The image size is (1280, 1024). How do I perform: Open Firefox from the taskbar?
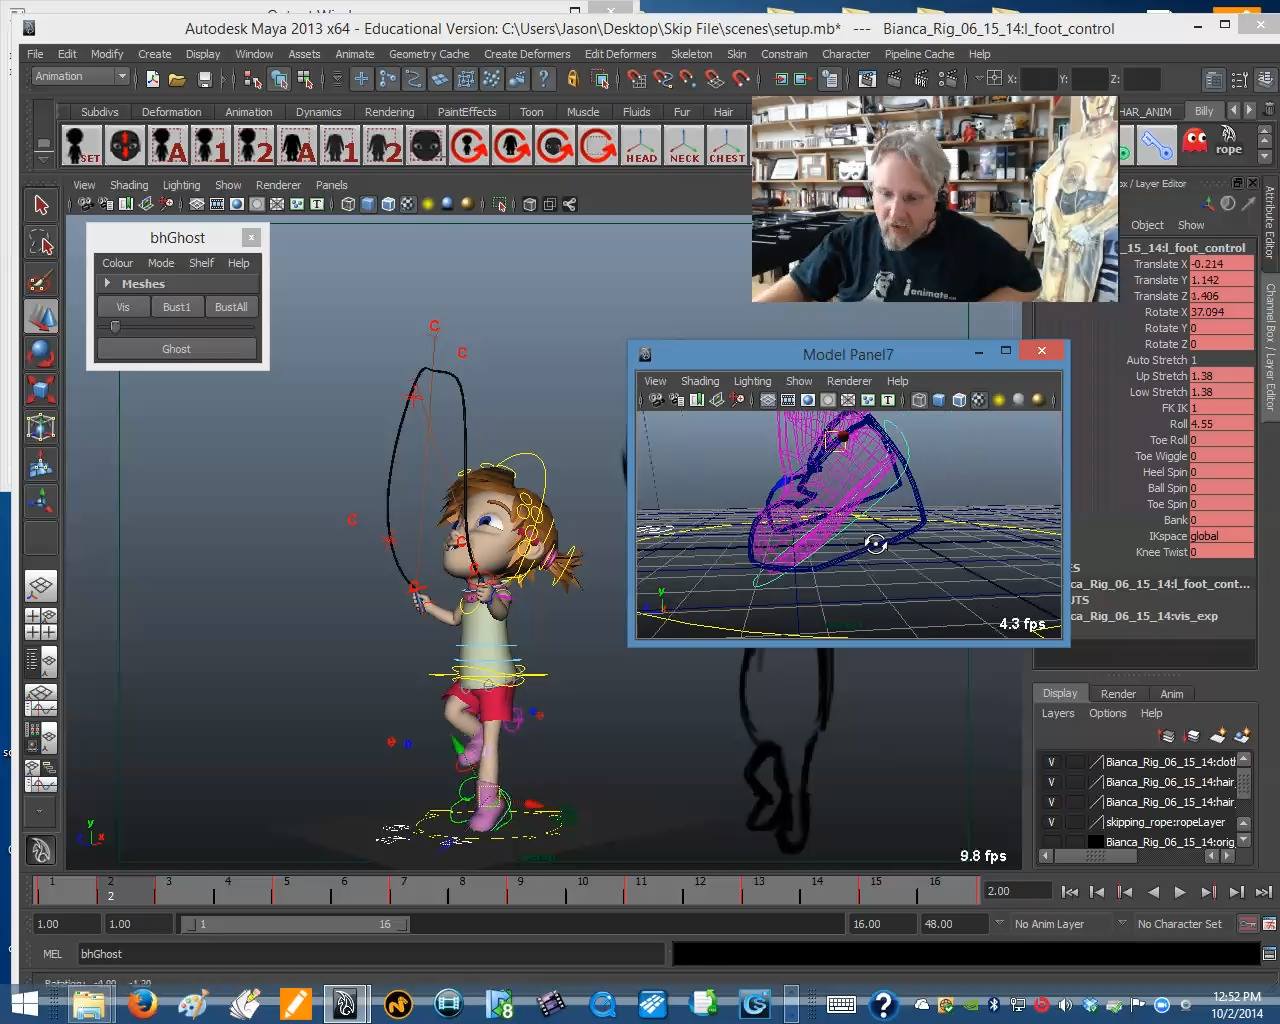point(141,1003)
